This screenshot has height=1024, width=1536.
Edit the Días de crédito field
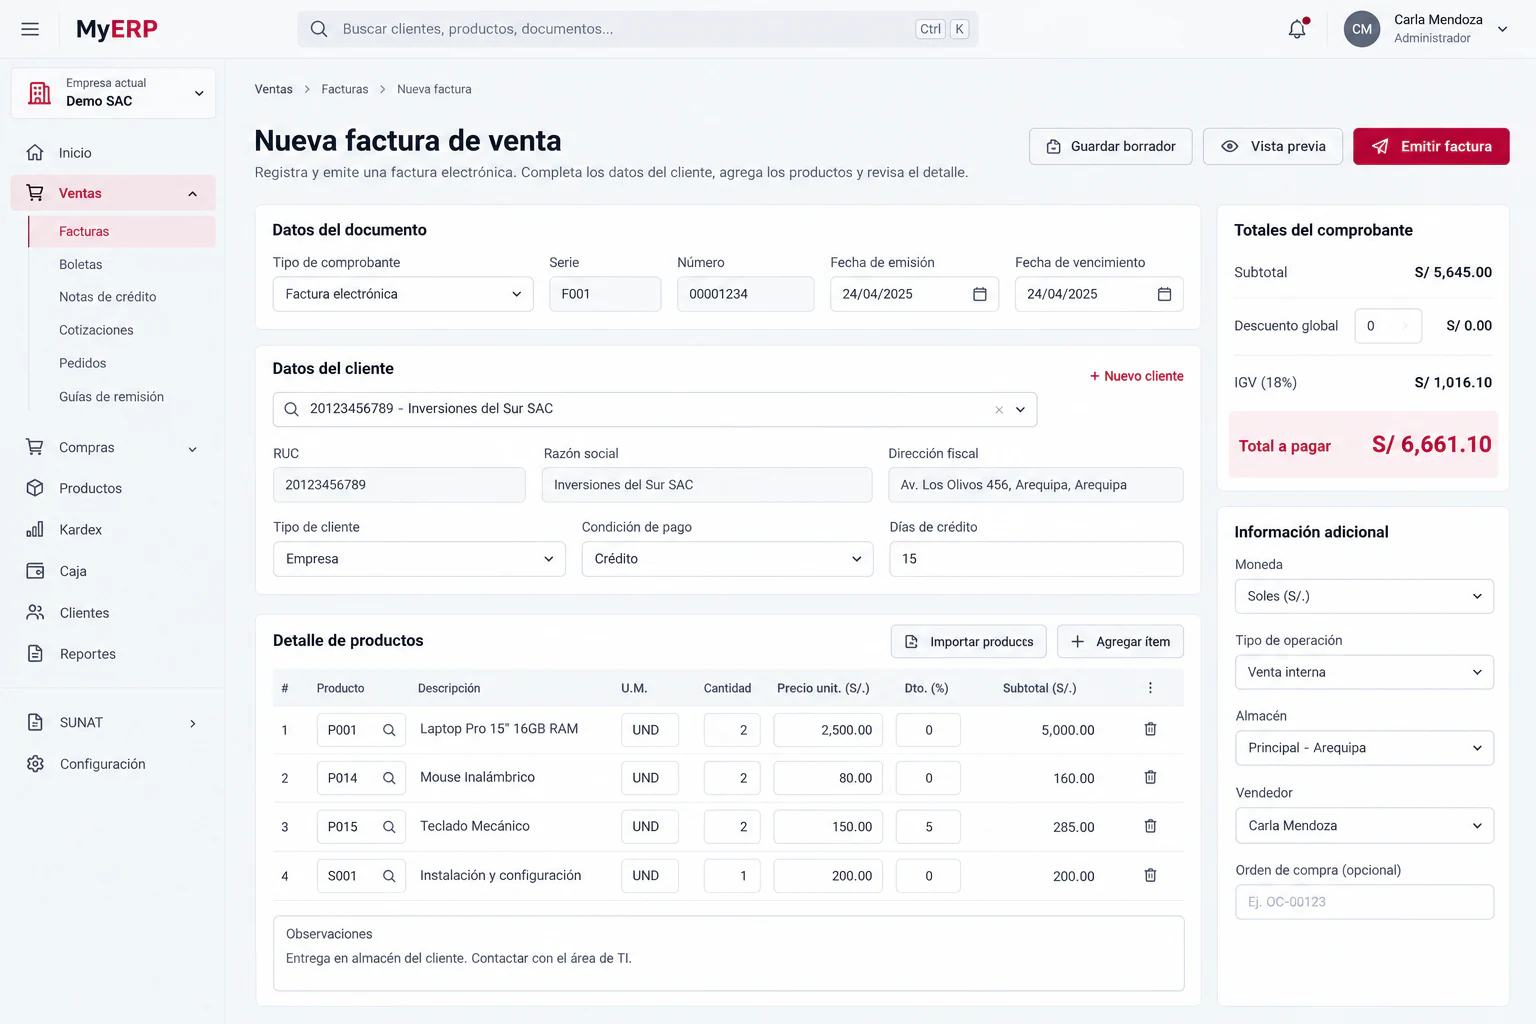[1036, 559]
